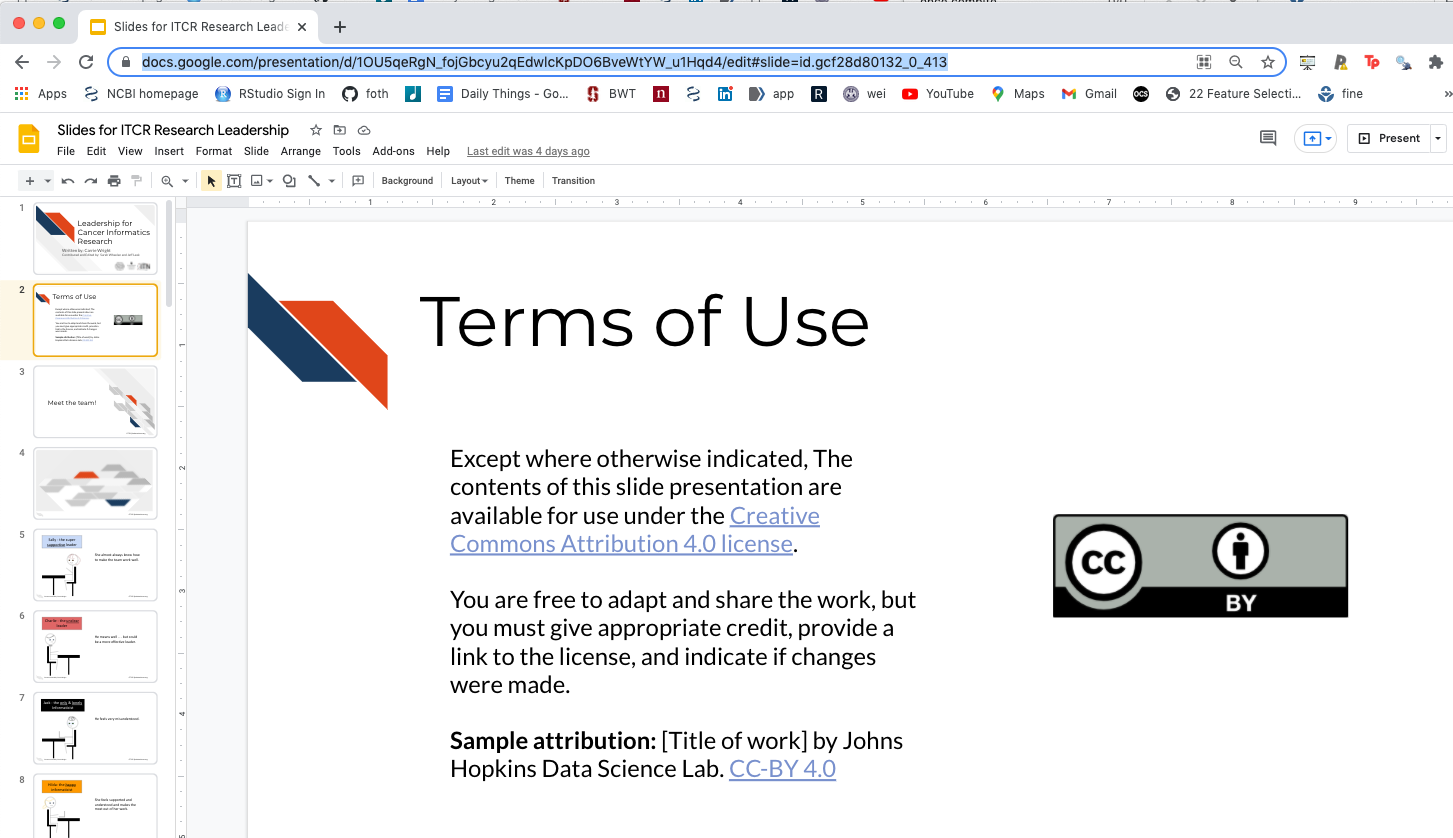1453x838 pixels.
Task: Select the Line tool
Action: (314, 181)
